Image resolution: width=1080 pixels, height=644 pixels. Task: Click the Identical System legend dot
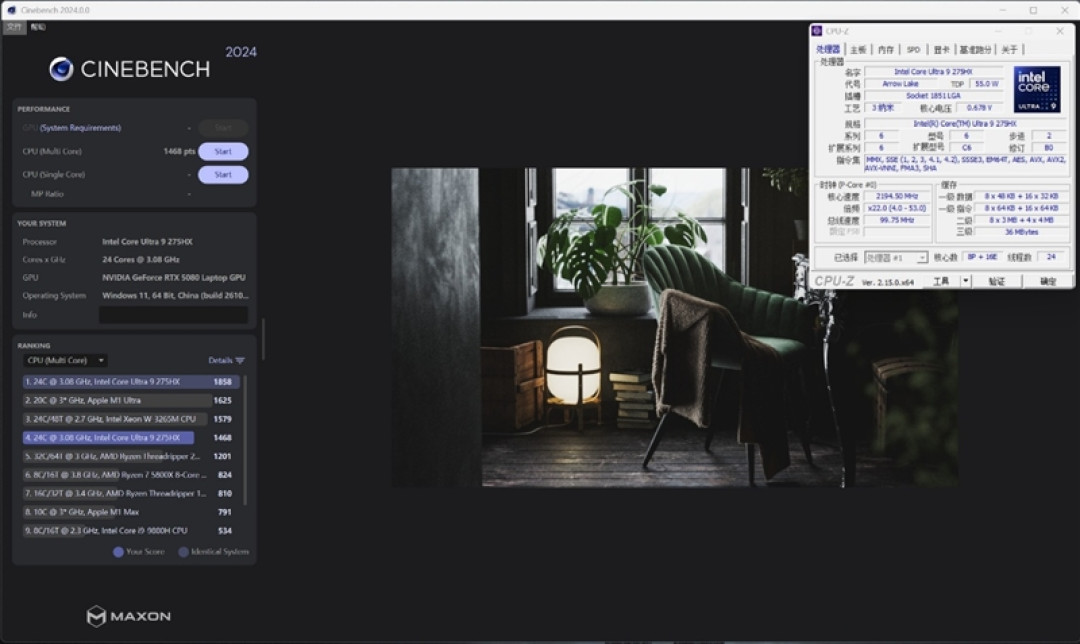[x=183, y=552]
